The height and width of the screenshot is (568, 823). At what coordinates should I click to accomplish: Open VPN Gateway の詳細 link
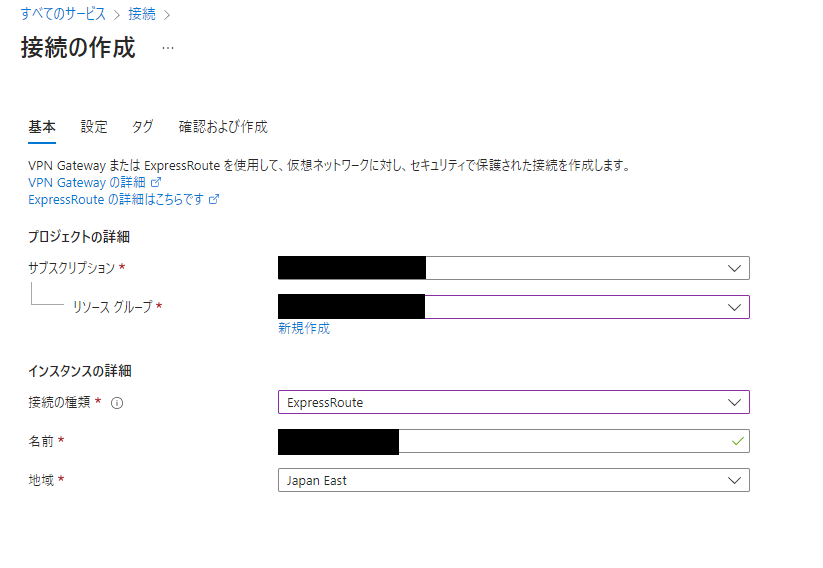point(87,182)
